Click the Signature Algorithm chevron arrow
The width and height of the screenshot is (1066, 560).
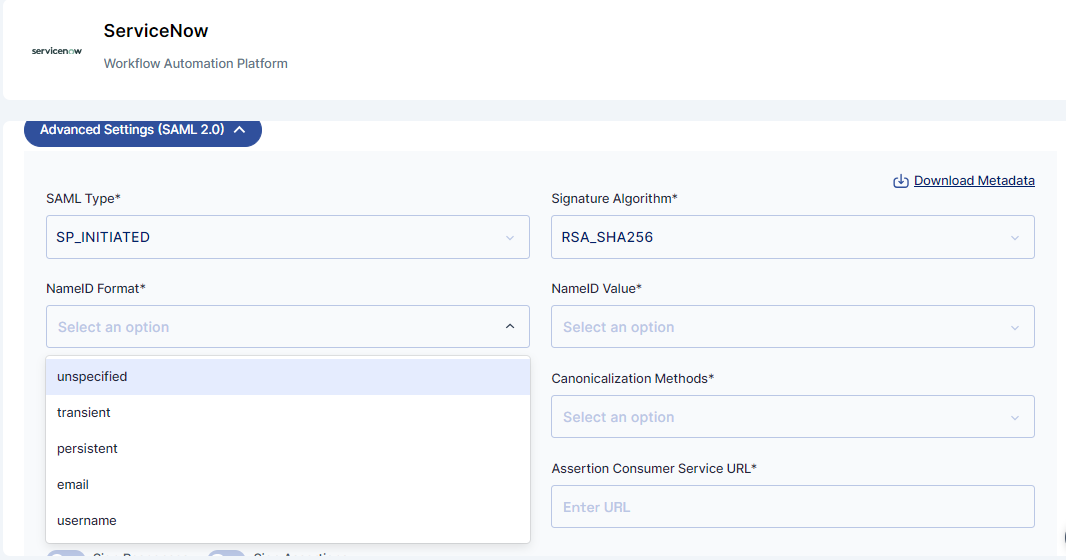1015,238
